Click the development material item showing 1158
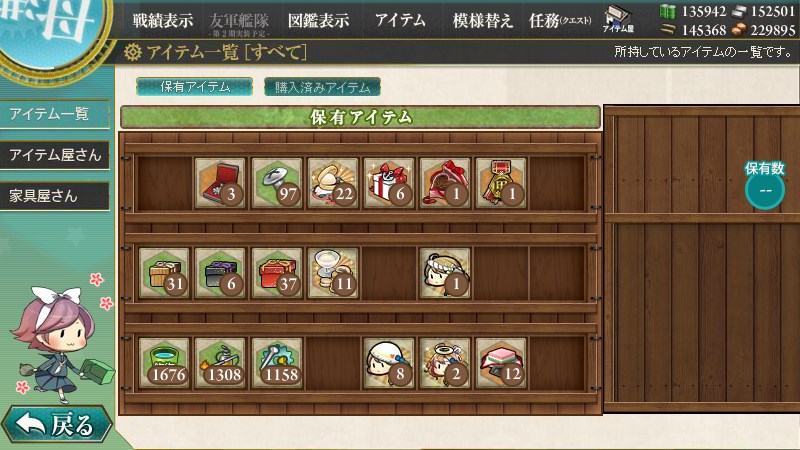This screenshot has height=450, width=800. (x=277, y=363)
